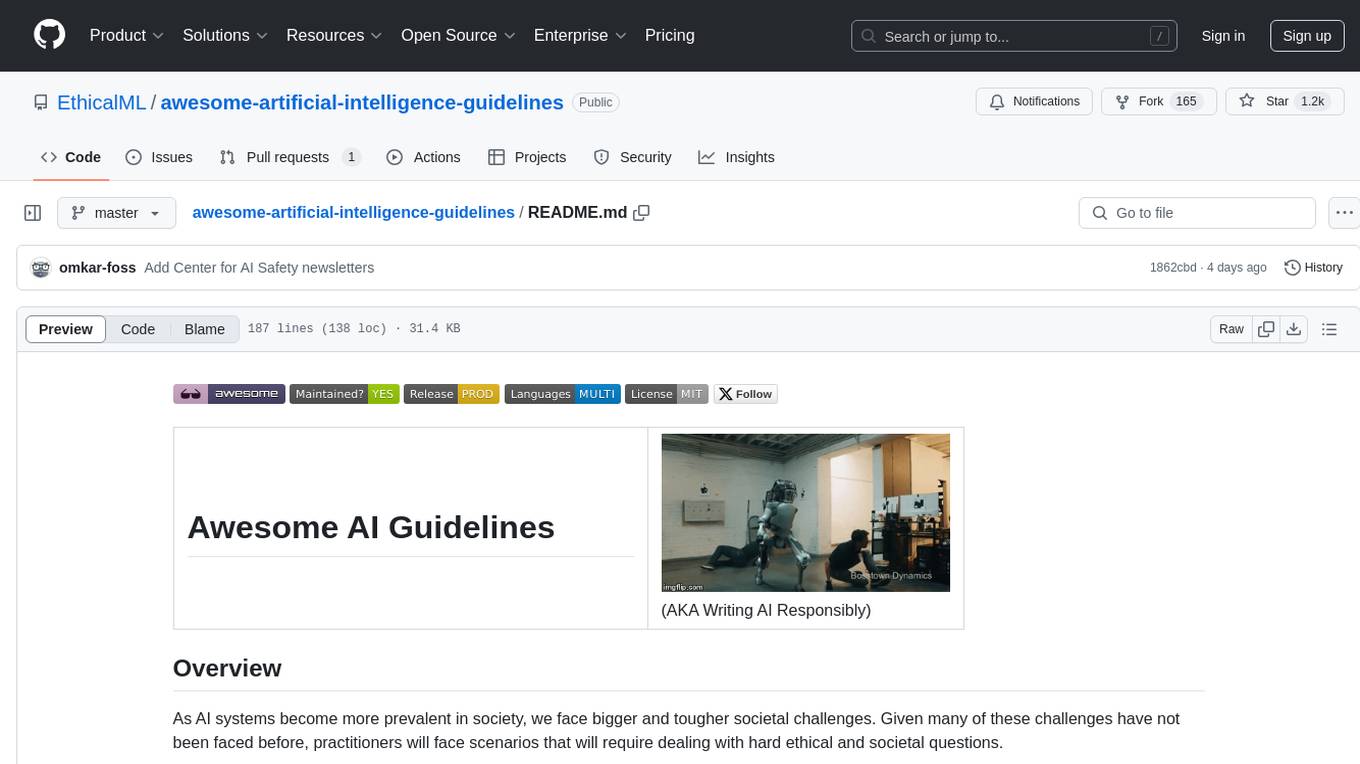Open commit message Add Center for AI Safety newsletters
Screen dimensions: 1360x764
(259, 268)
